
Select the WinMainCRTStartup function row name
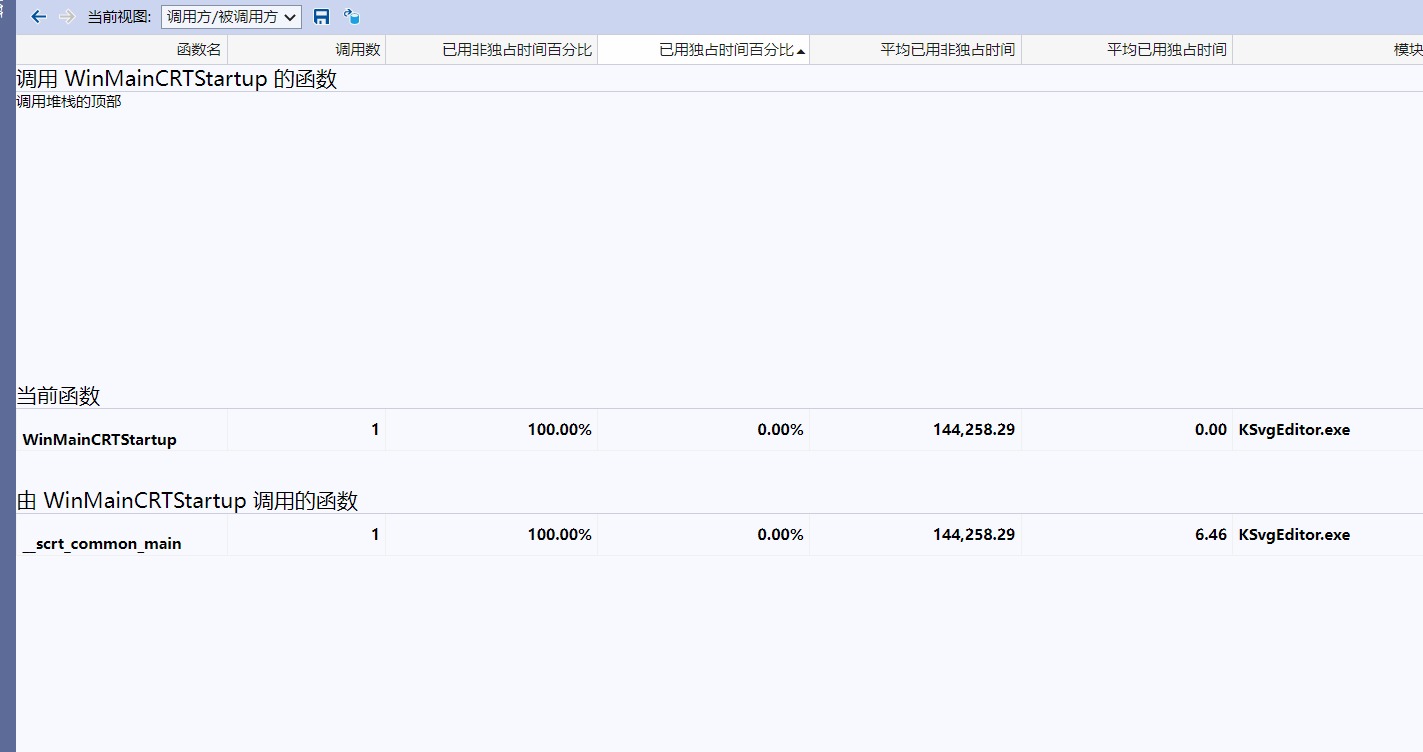tap(99, 439)
